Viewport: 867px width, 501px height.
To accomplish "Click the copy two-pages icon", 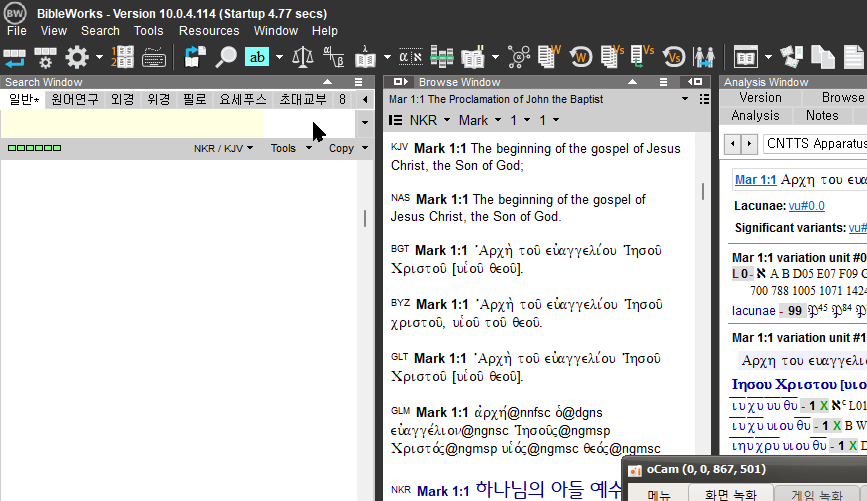I will (x=823, y=57).
